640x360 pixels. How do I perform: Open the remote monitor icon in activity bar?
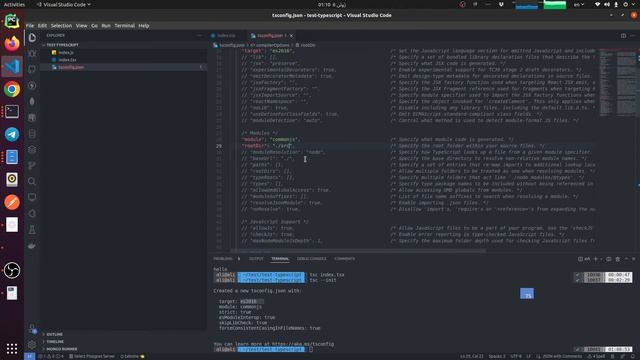32,197
